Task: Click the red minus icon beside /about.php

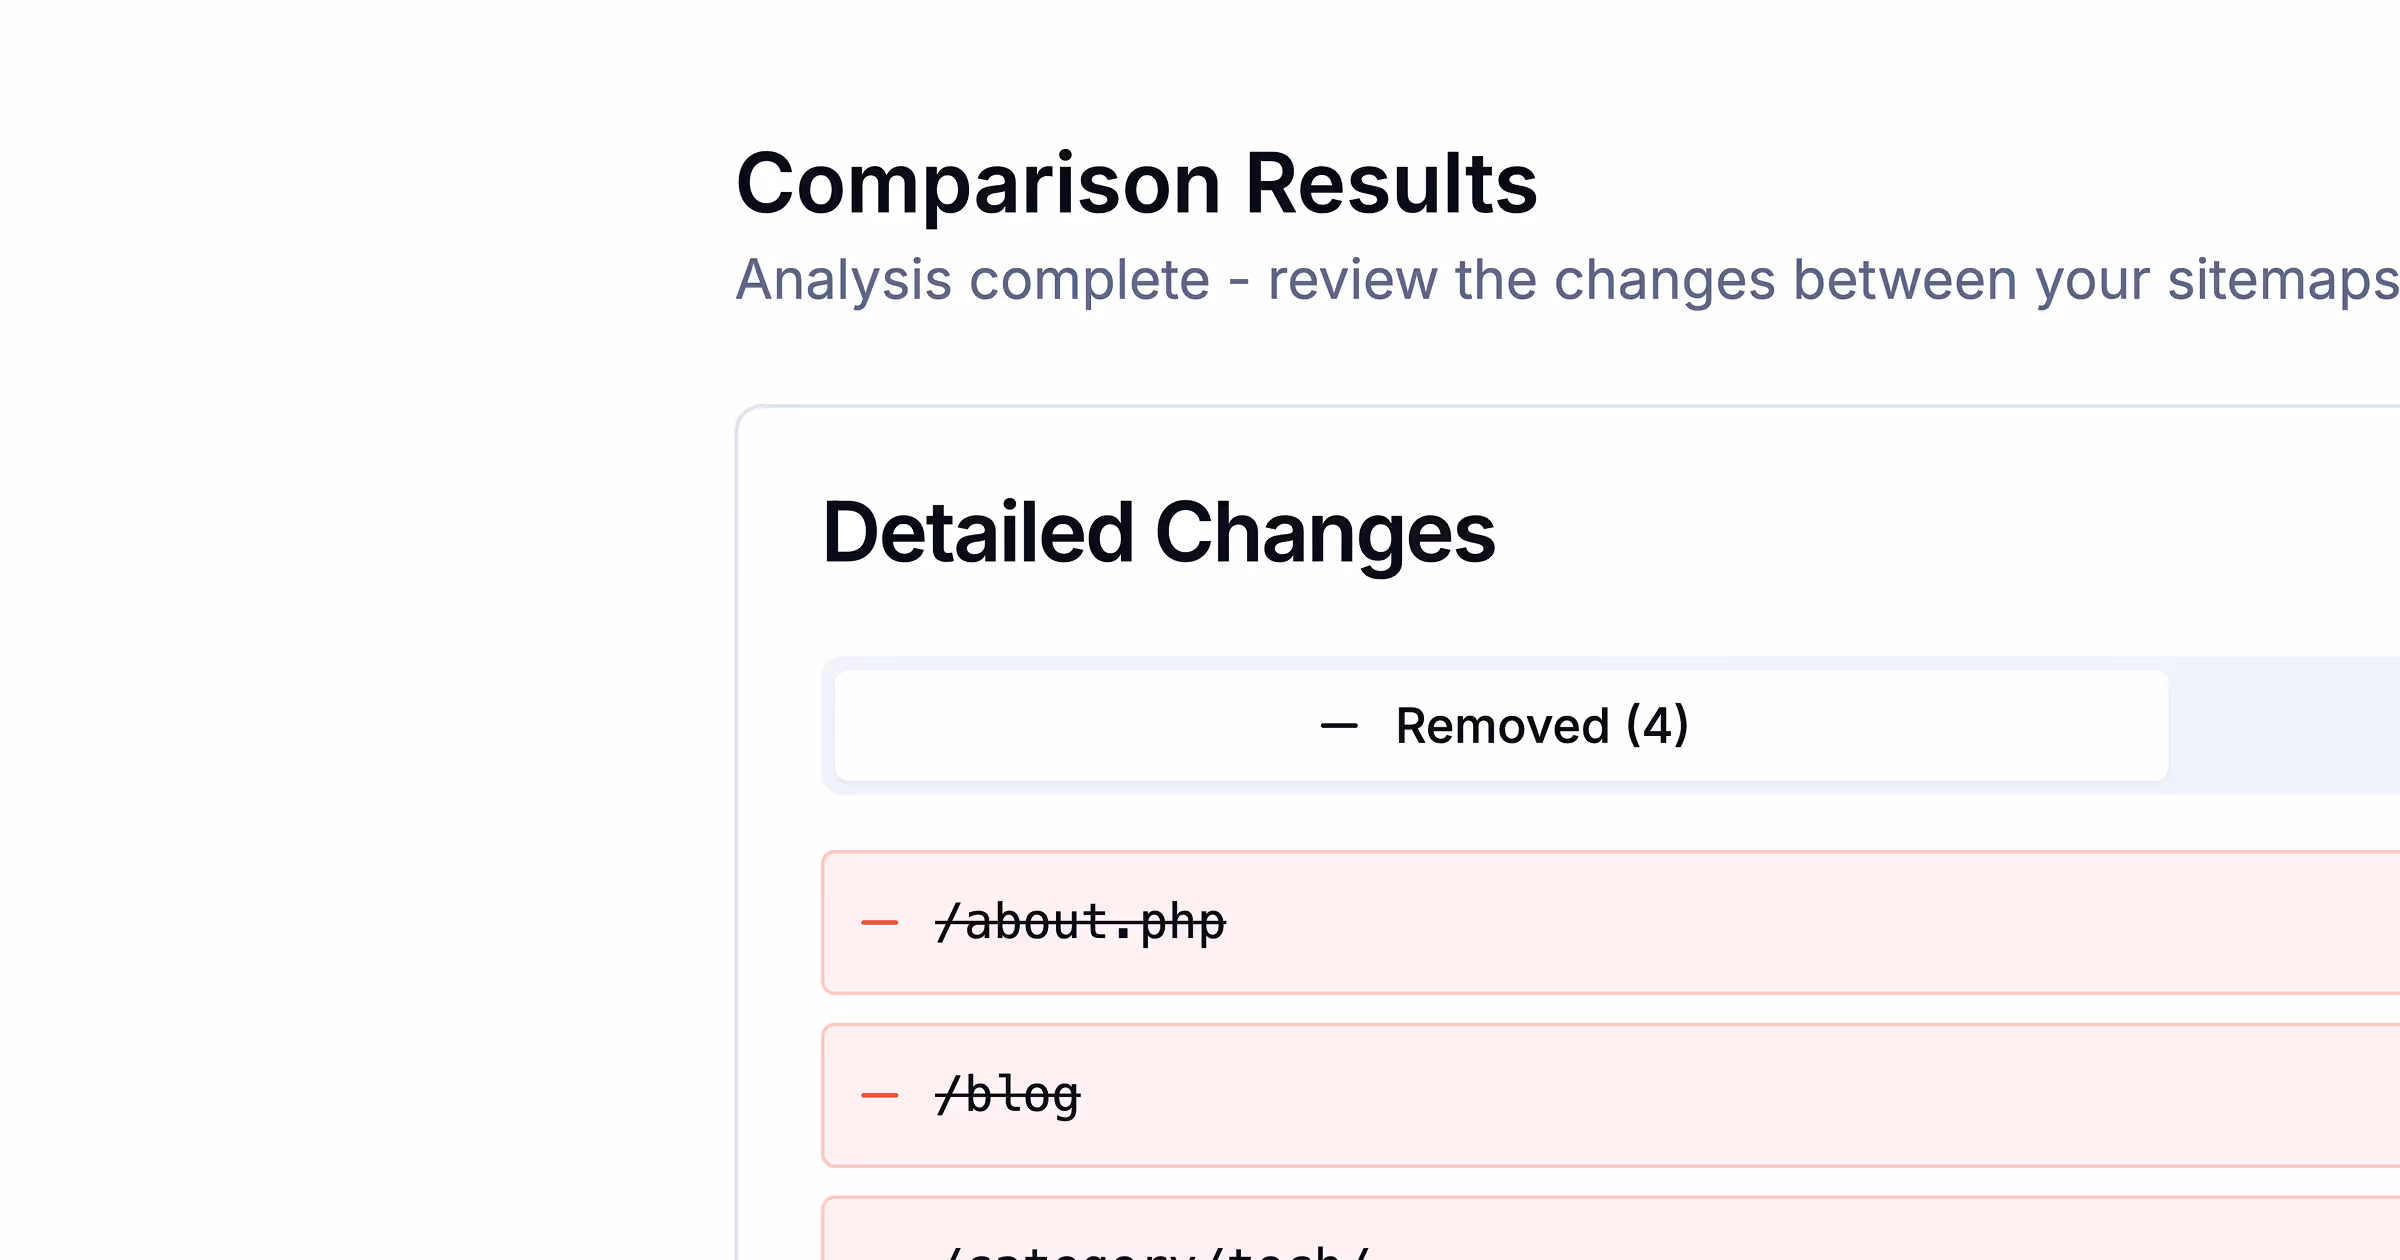Action: pos(879,923)
